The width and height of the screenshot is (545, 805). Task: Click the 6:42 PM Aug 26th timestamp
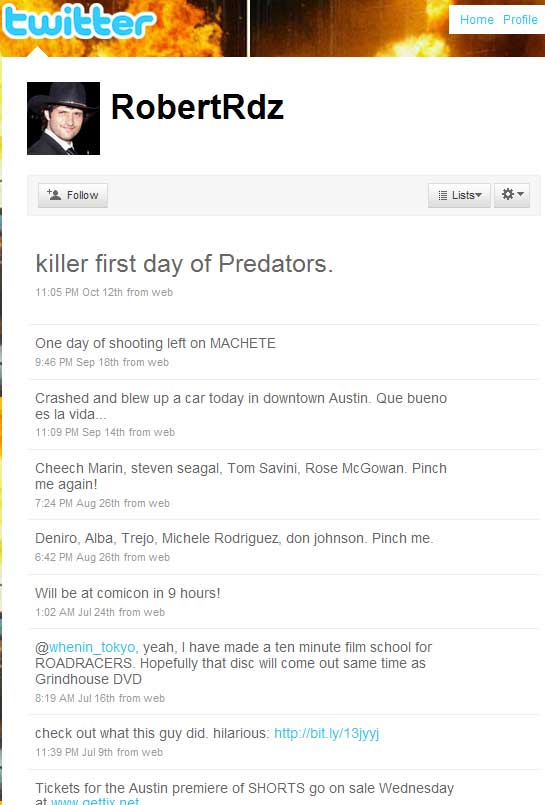click(77, 557)
